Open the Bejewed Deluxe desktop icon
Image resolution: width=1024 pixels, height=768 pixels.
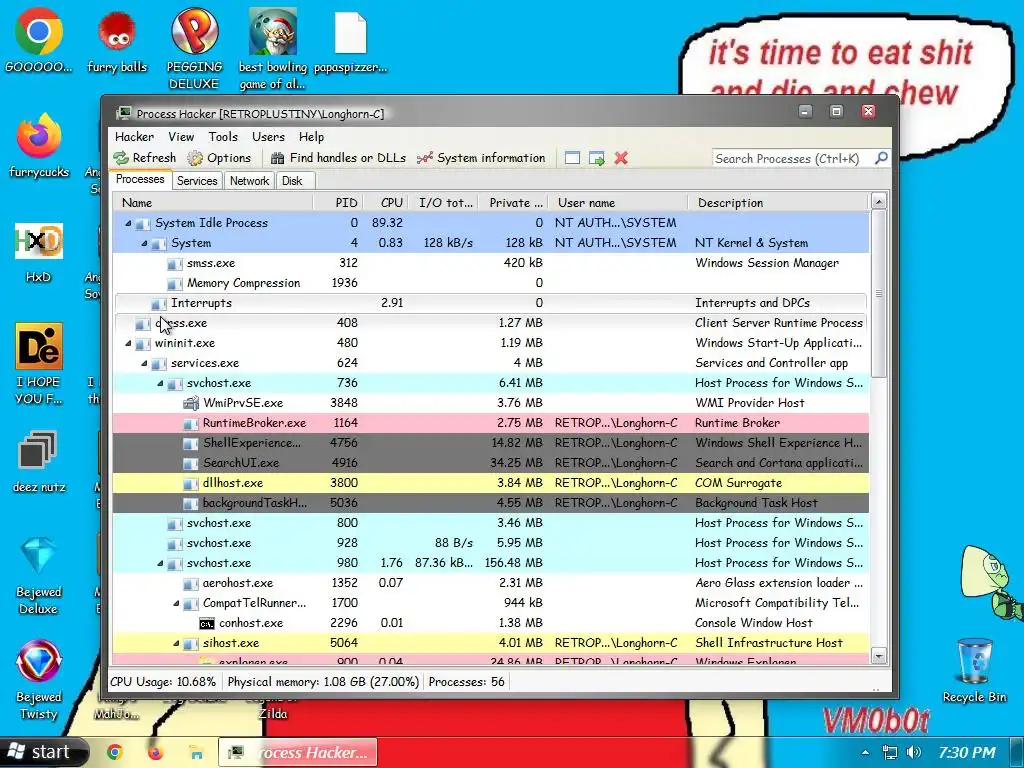tap(39, 575)
